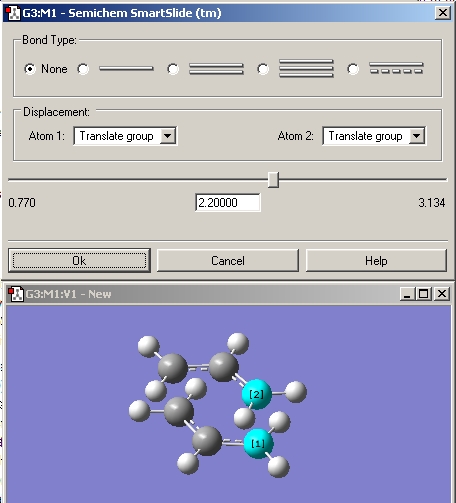Confirm with the Ok button
This screenshot has height=503, width=456.
coord(79,260)
